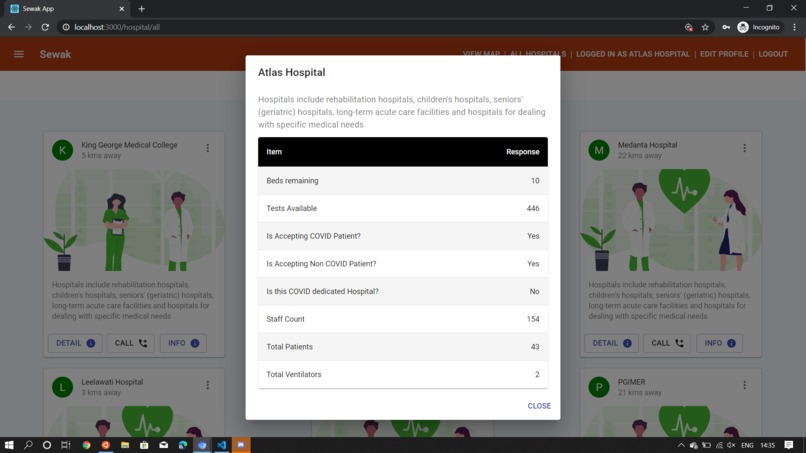Show Info for King George Medical College
The height and width of the screenshot is (453, 806).
pyautogui.click(x=183, y=343)
